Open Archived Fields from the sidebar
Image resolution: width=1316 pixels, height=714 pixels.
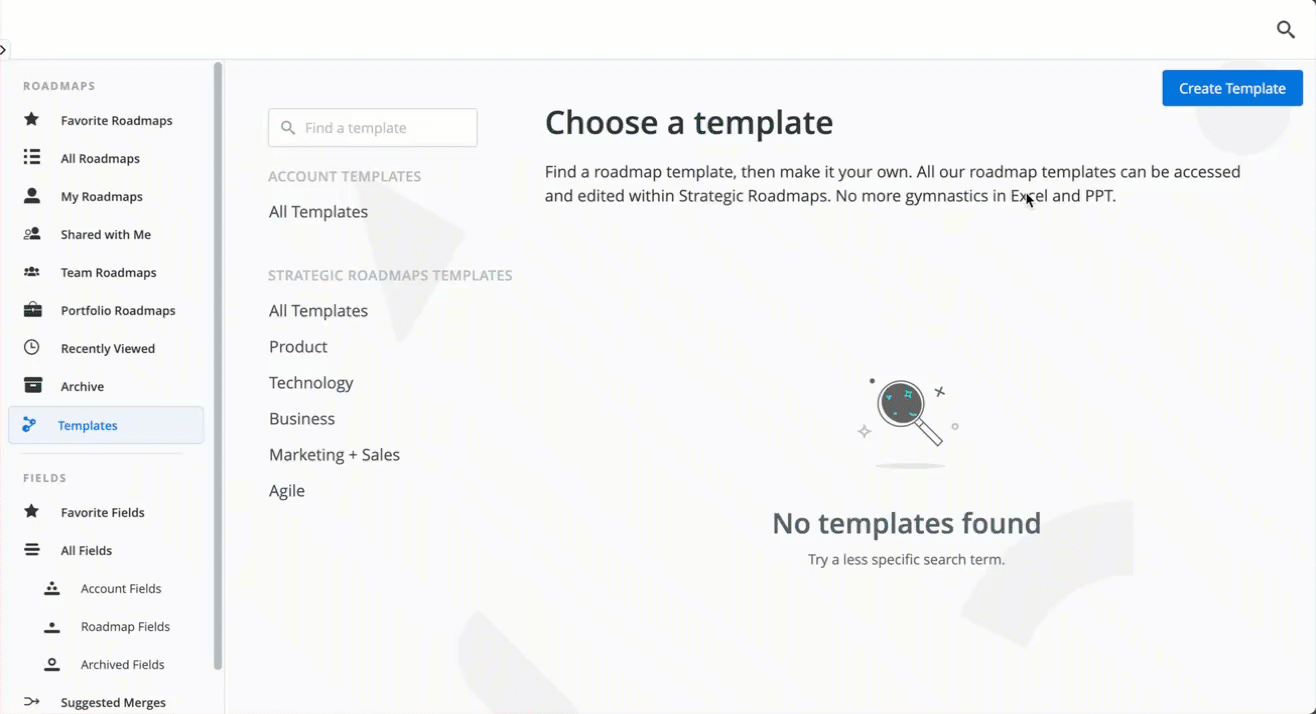tap(122, 665)
